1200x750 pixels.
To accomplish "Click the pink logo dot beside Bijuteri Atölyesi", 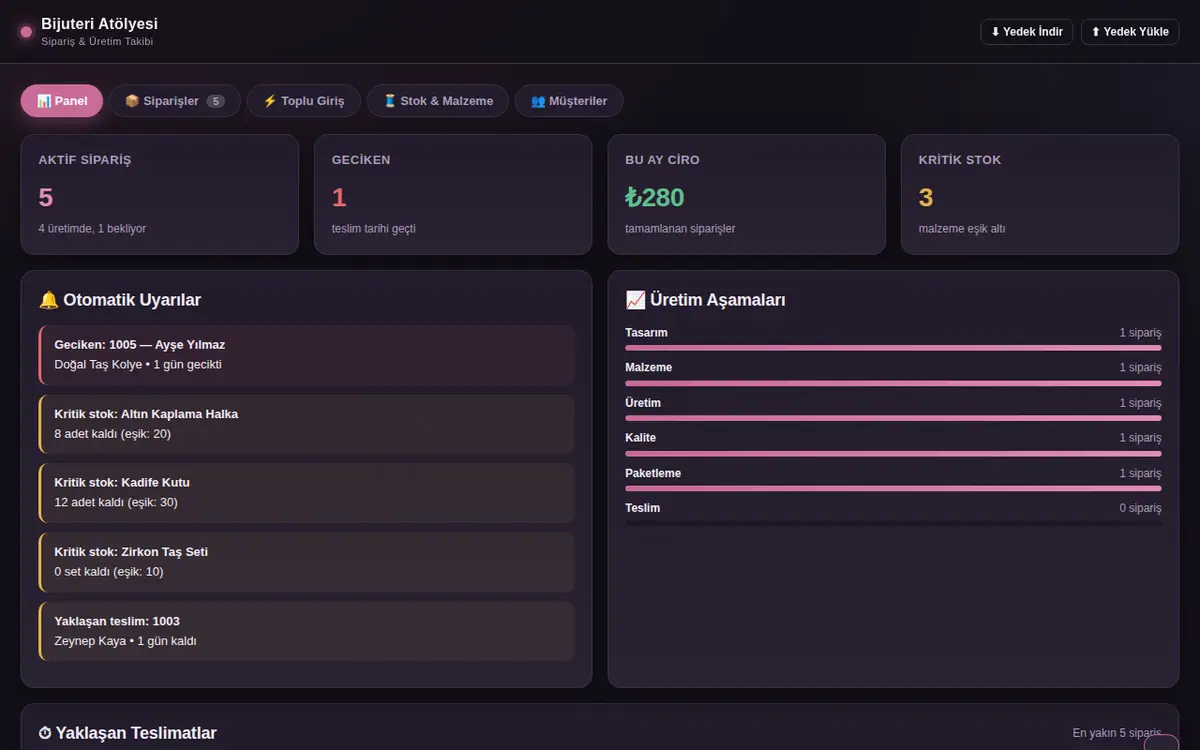I will coord(26,32).
